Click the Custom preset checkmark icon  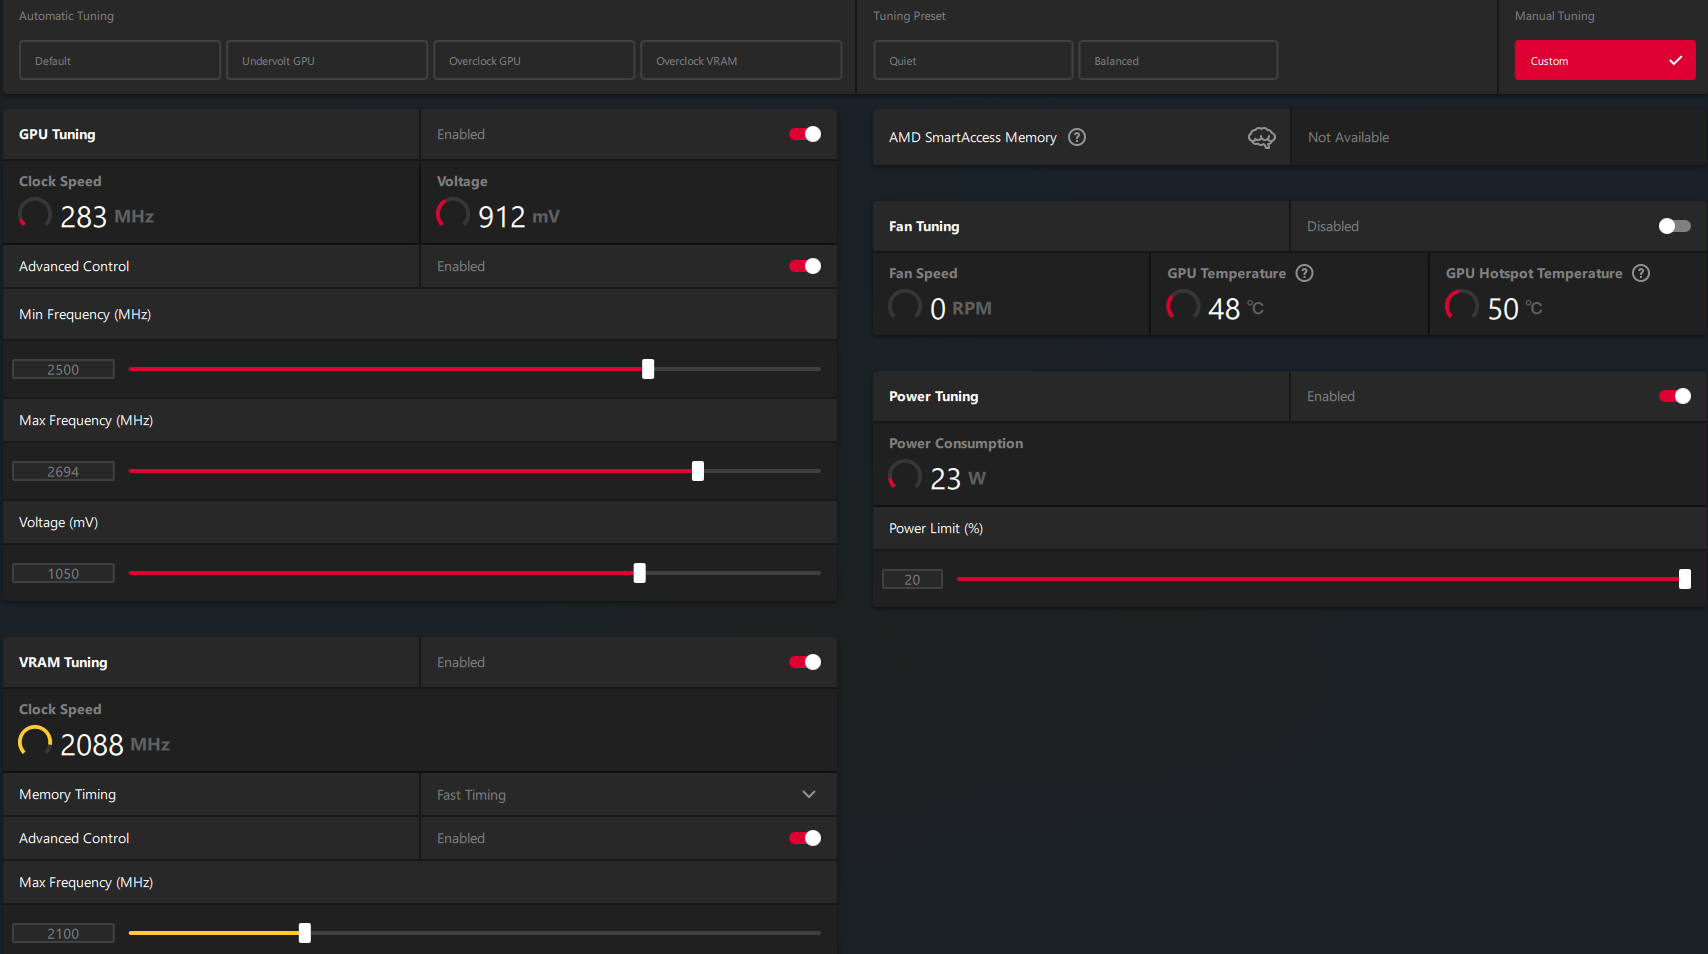click(x=1676, y=61)
